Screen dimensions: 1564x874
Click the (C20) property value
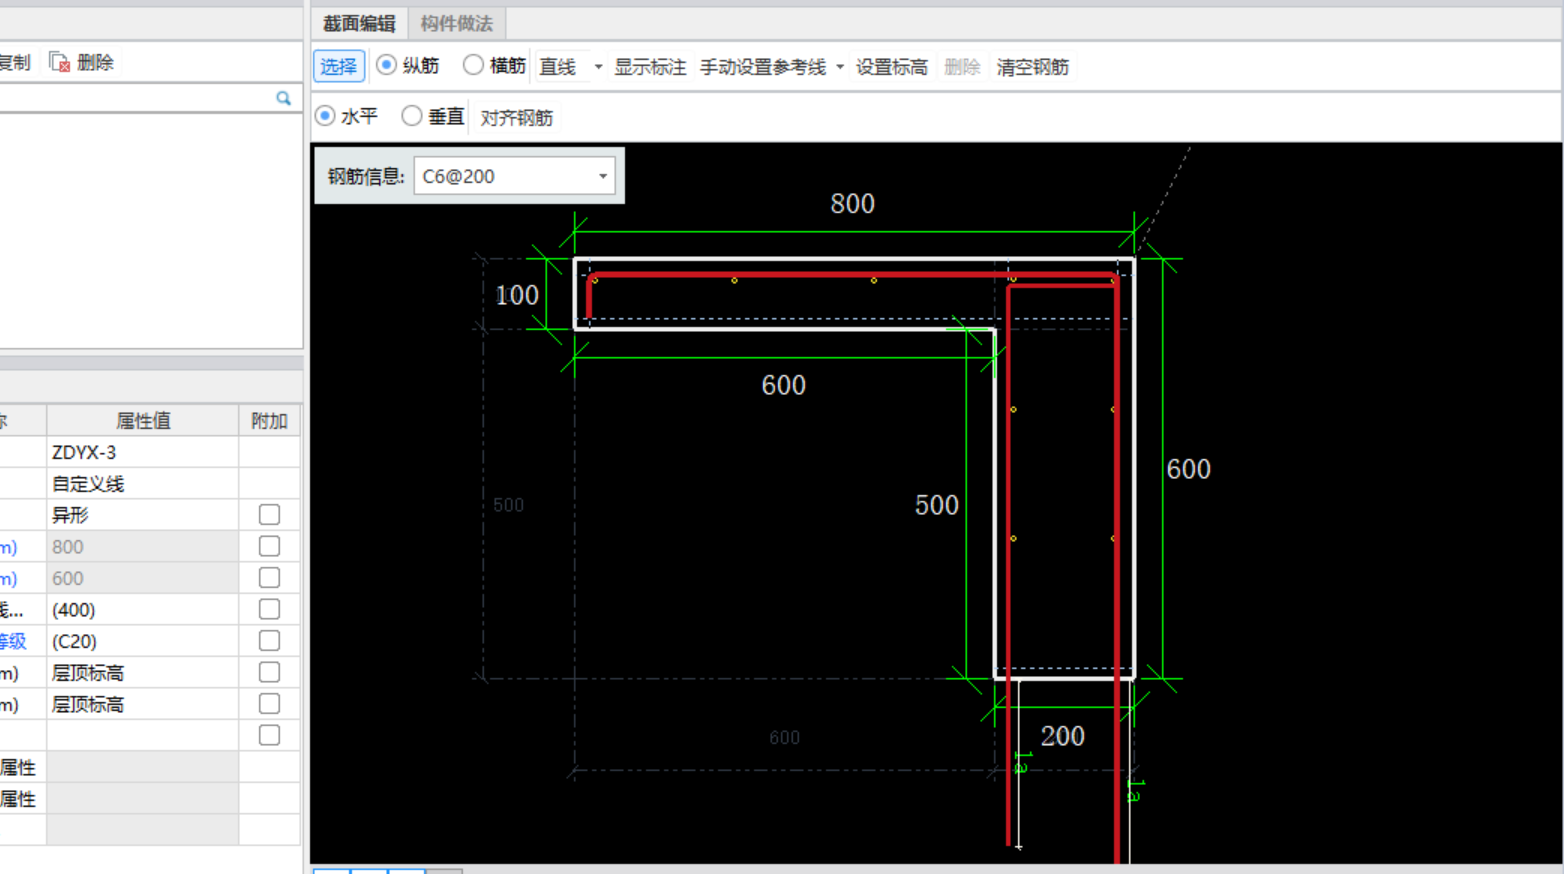[x=142, y=641]
